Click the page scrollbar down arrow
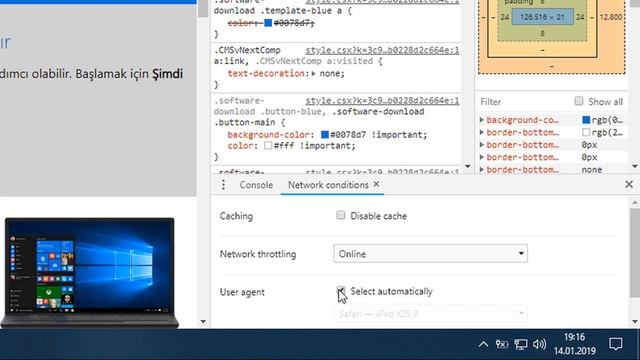This screenshot has width=640, height=360. 203,322
